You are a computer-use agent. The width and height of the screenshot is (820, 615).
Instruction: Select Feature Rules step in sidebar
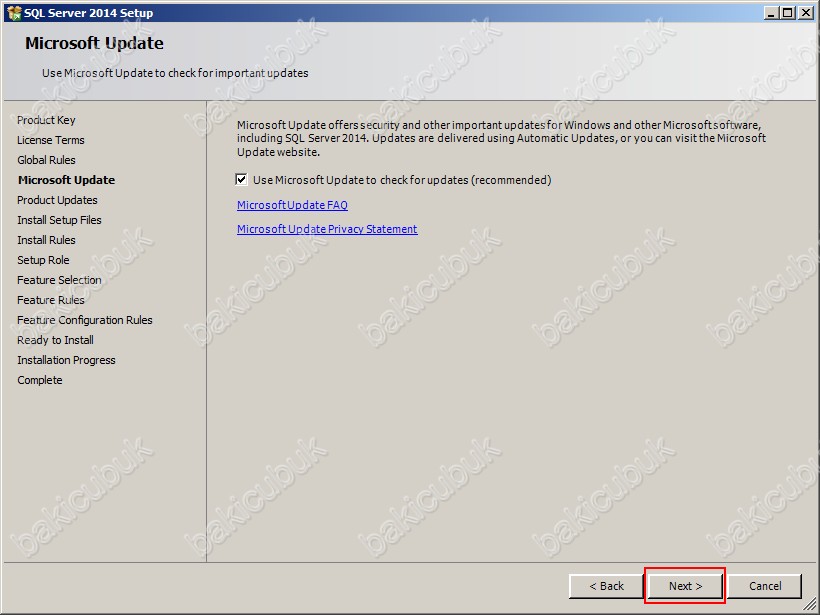pos(51,300)
